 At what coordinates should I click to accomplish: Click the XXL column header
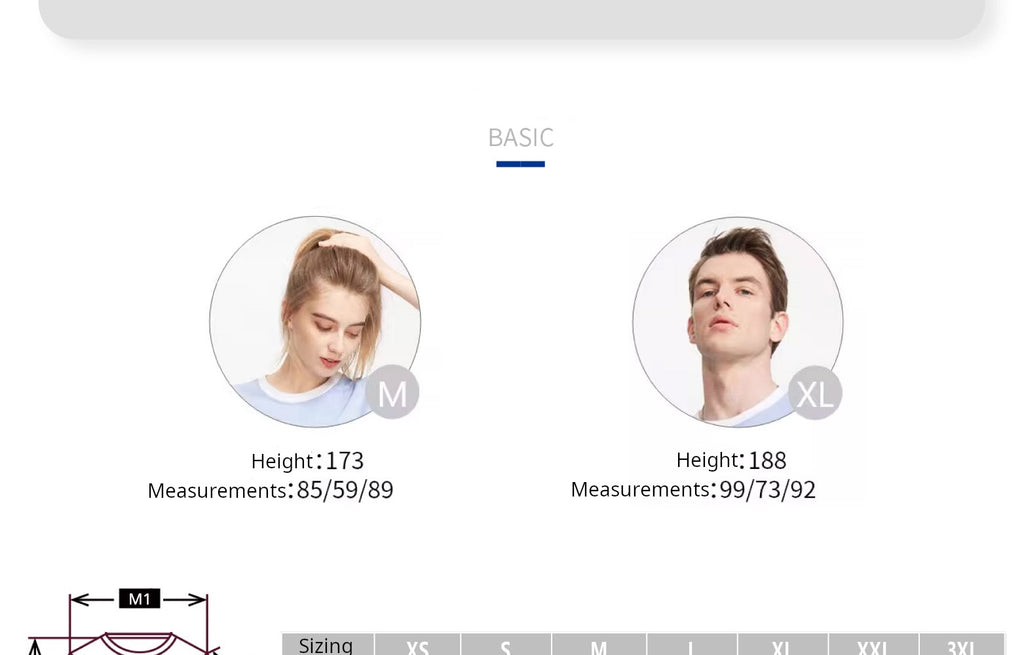click(x=873, y=645)
